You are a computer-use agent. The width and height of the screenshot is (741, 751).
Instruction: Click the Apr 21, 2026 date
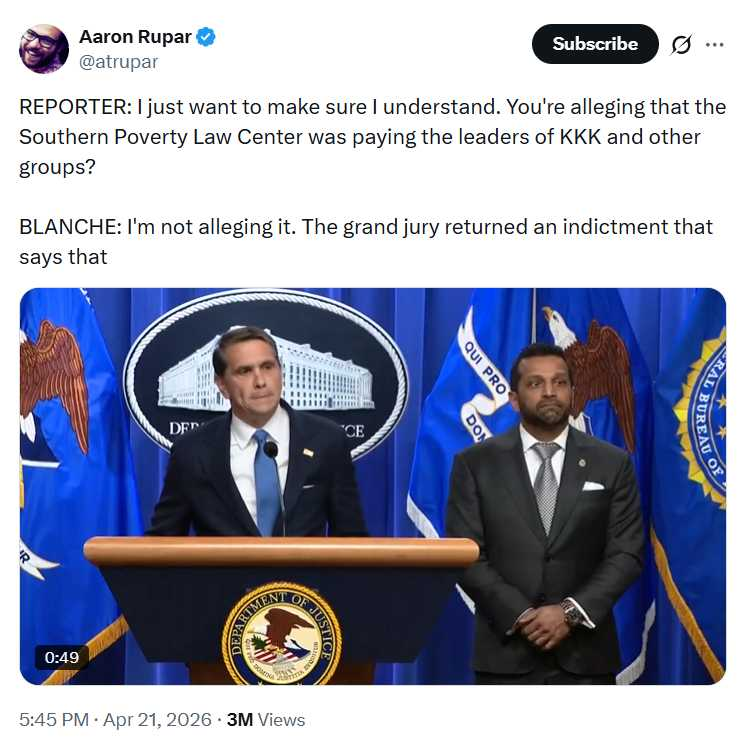coord(161,720)
